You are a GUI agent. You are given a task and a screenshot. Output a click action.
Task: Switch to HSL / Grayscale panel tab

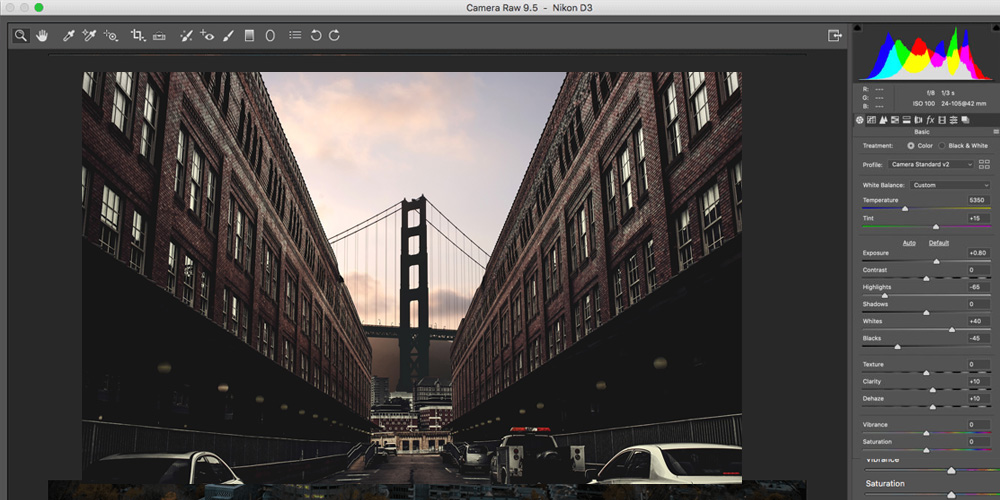[x=895, y=120]
